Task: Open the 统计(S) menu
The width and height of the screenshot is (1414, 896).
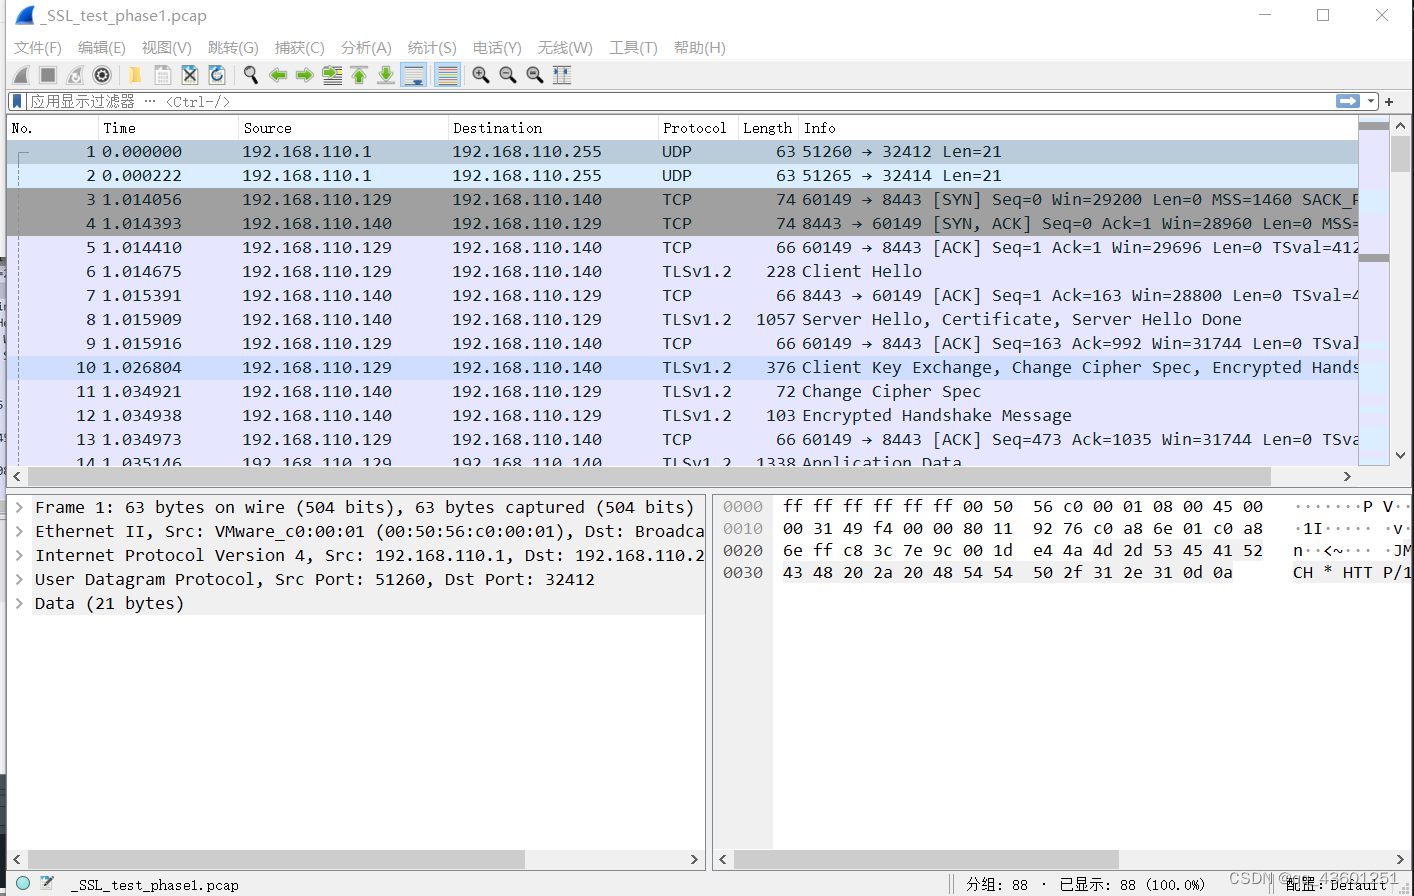Action: click(x=432, y=47)
